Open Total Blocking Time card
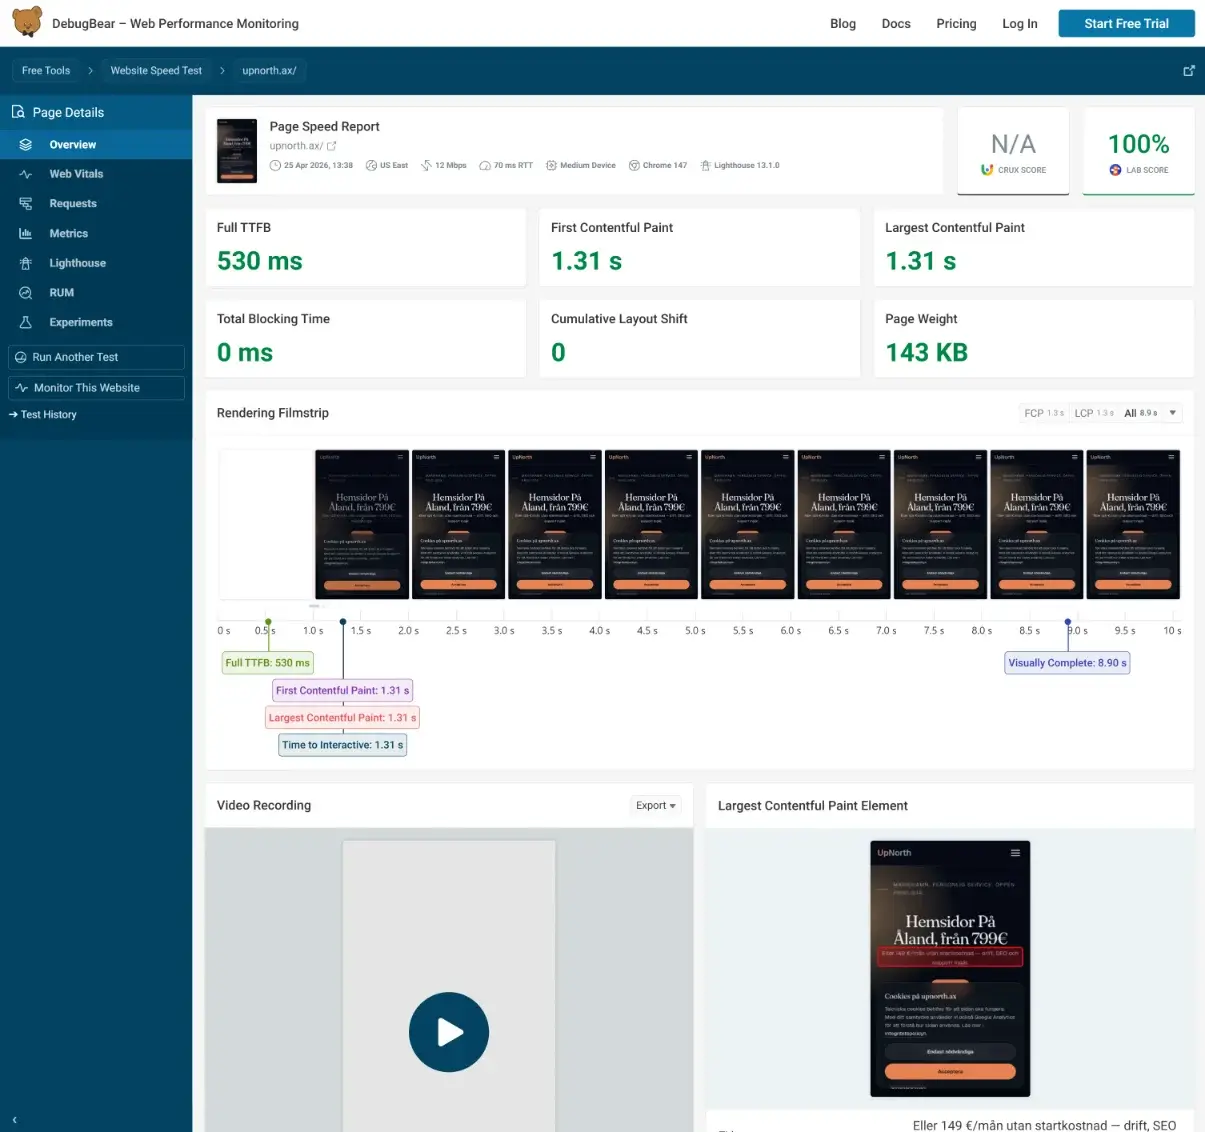The height and width of the screenshot is (1132, 1205). coord(365,339)
